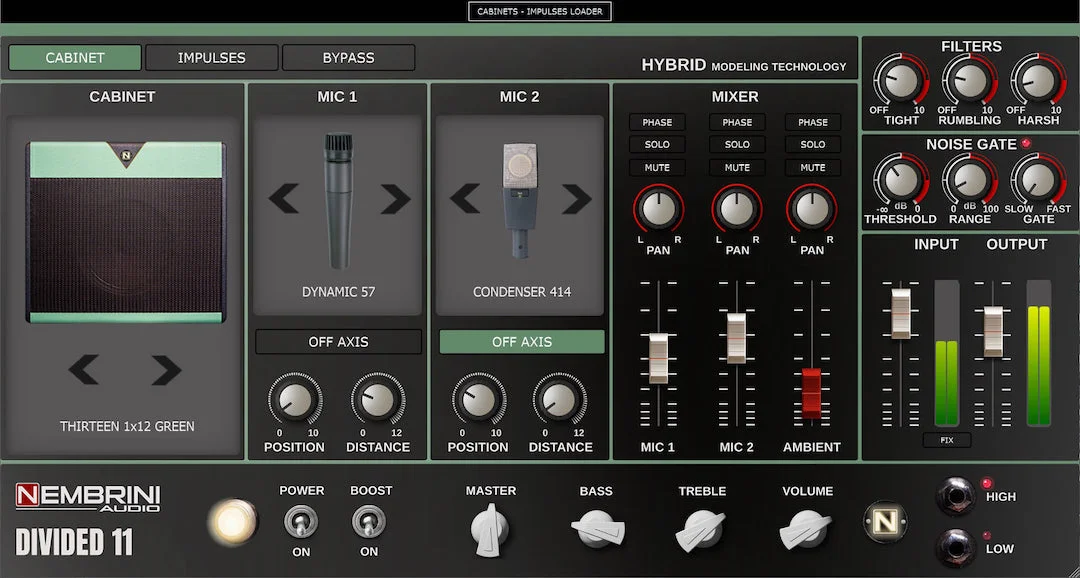1080x578 pixels.
Task: Click the HARSH filter knob
Action: point(1039,81)
